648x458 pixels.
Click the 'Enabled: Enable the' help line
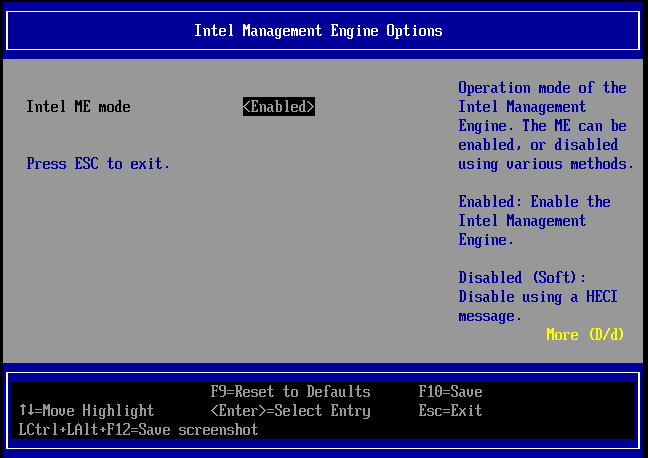coord(534,202)
